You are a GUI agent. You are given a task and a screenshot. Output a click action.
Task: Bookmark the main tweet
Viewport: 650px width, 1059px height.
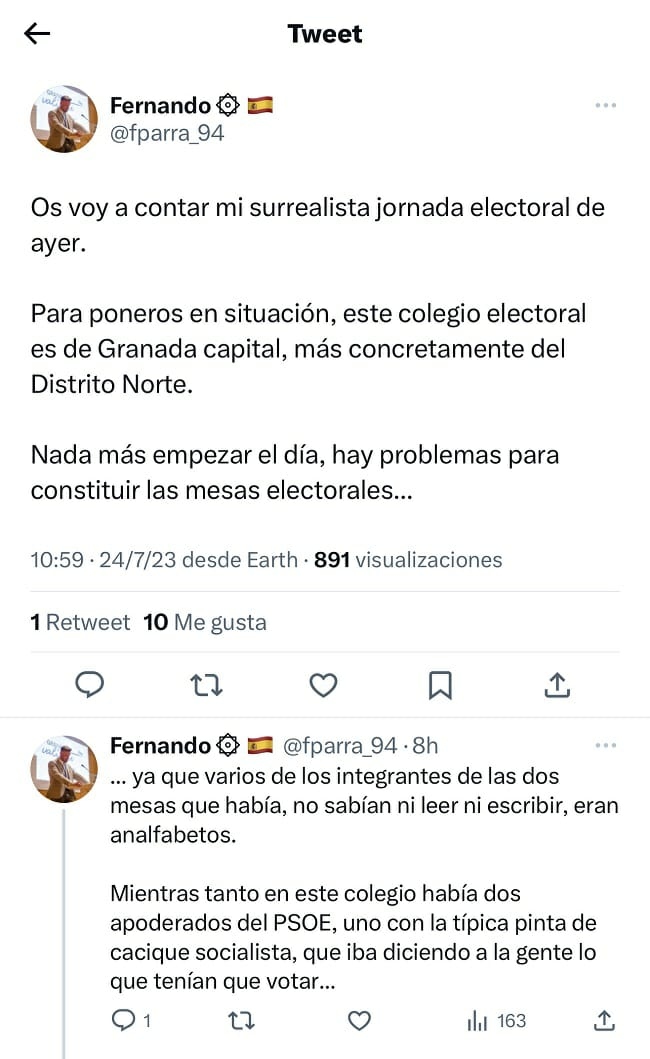point(440,684)
